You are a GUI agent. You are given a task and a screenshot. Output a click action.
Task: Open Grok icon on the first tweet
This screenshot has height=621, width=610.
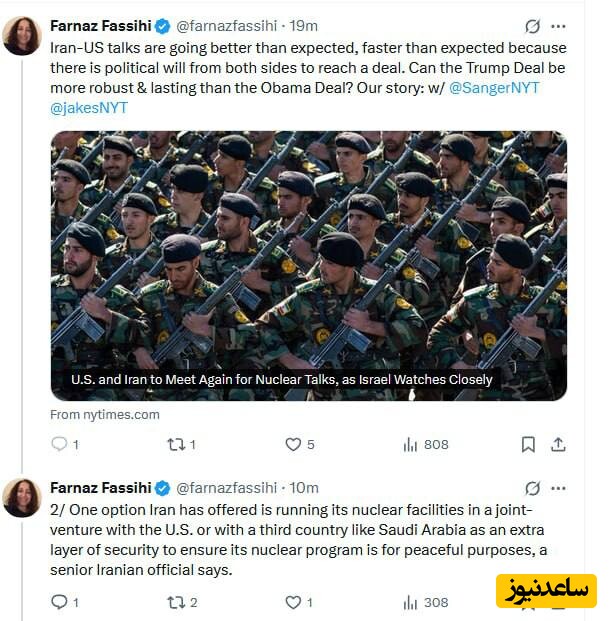[x=533, y=26]
